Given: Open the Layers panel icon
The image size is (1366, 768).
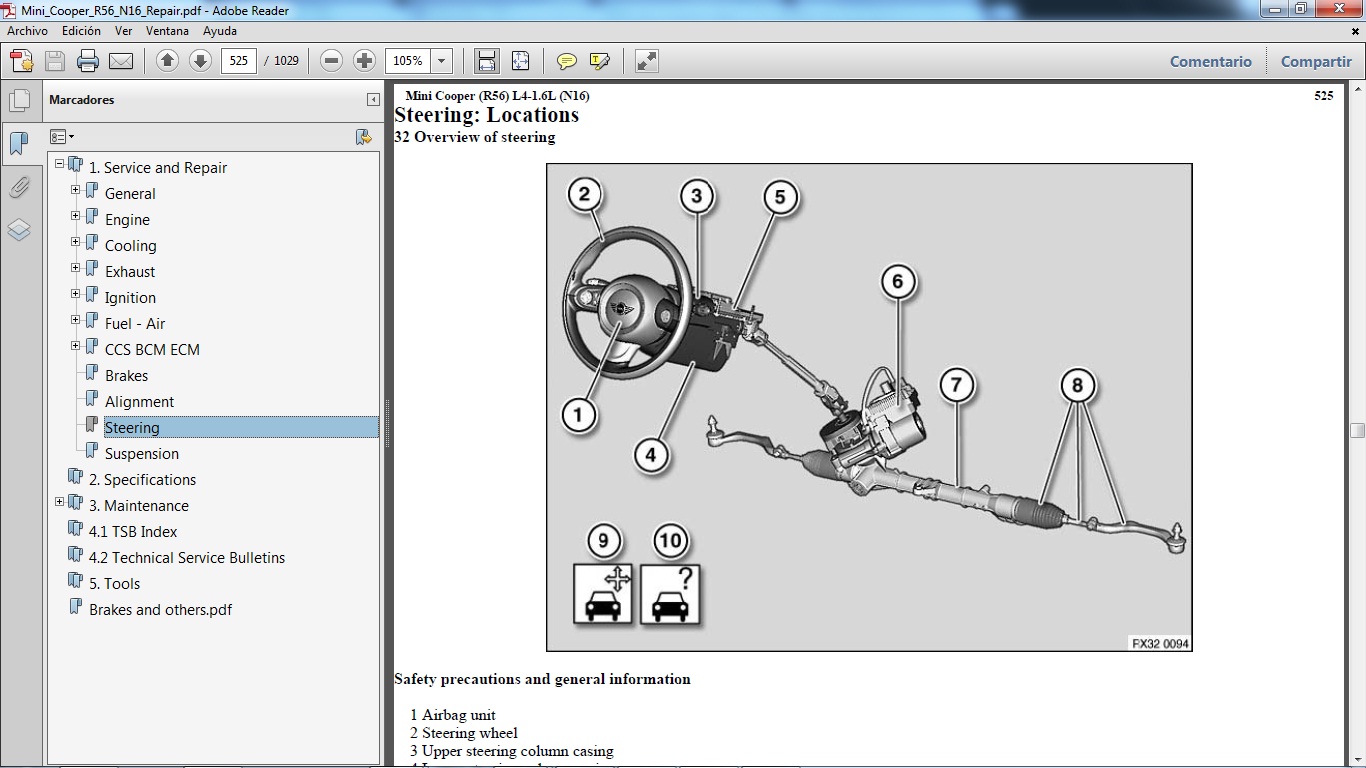Looking at the screenshot, I should click(x=19, y=230).
